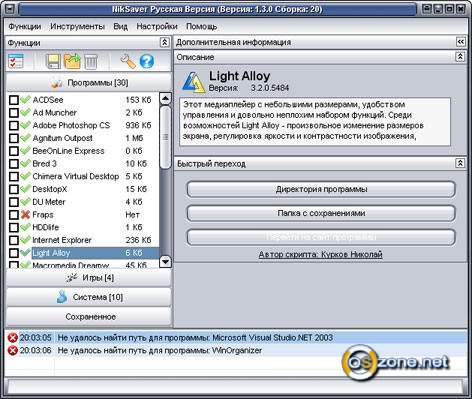The height and width of the screenshot is (399, 472).
Task: Click the red error icon for Visual Studio message
Action: tap(13, 338)
